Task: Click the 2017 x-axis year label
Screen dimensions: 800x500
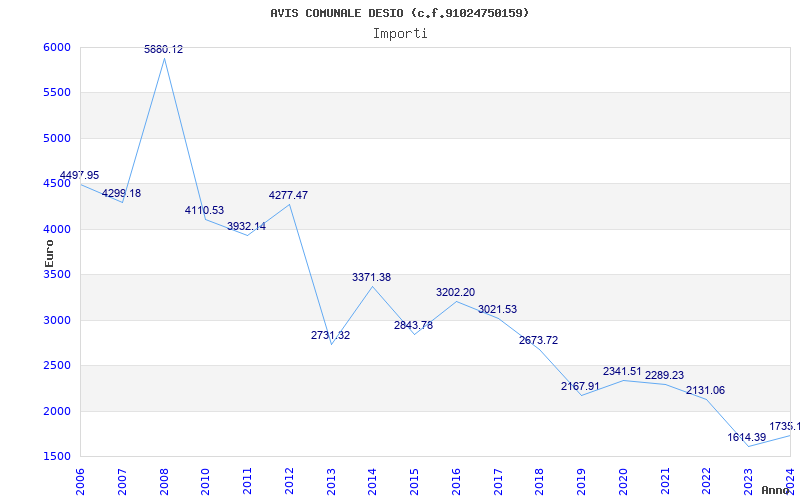Action: pyautogui.click(x=498, y=481)
